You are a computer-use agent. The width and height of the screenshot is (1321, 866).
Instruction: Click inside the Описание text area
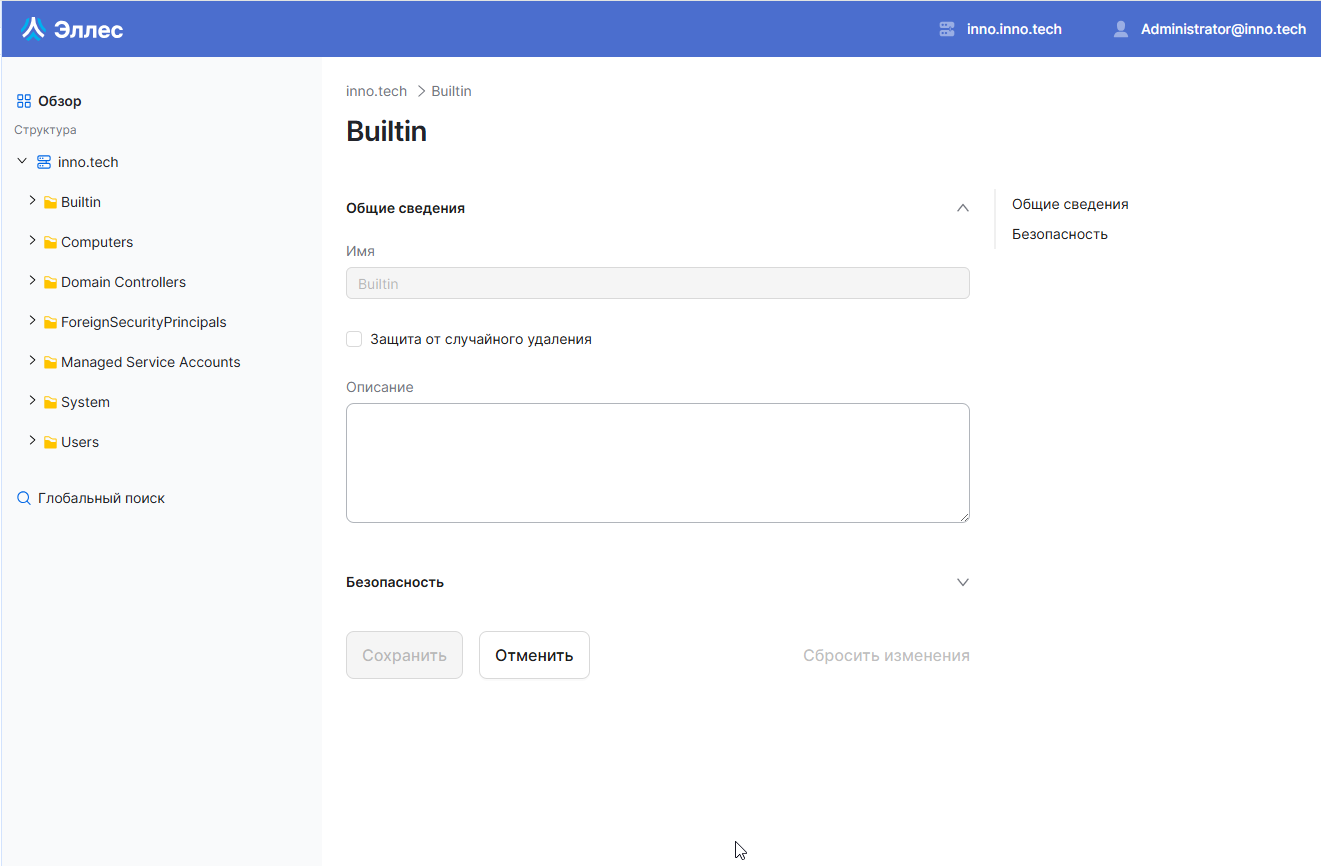pos(657,462)
